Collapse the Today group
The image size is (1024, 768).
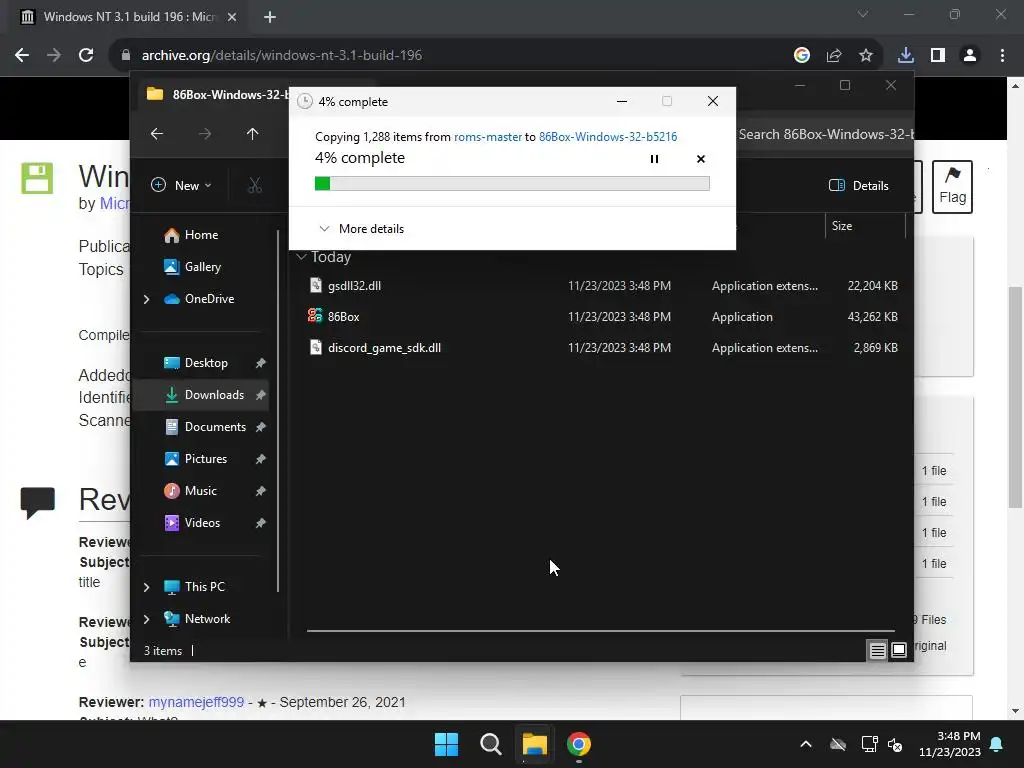tap(302, 257)
